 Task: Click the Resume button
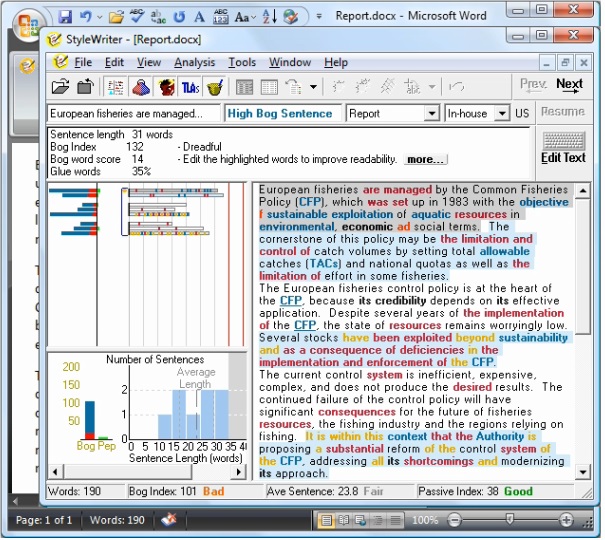563,112
